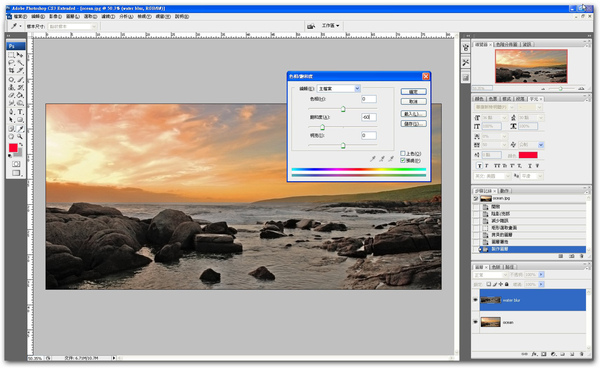
Task: Open the Filter menu
Action: [x=108, y=16]
